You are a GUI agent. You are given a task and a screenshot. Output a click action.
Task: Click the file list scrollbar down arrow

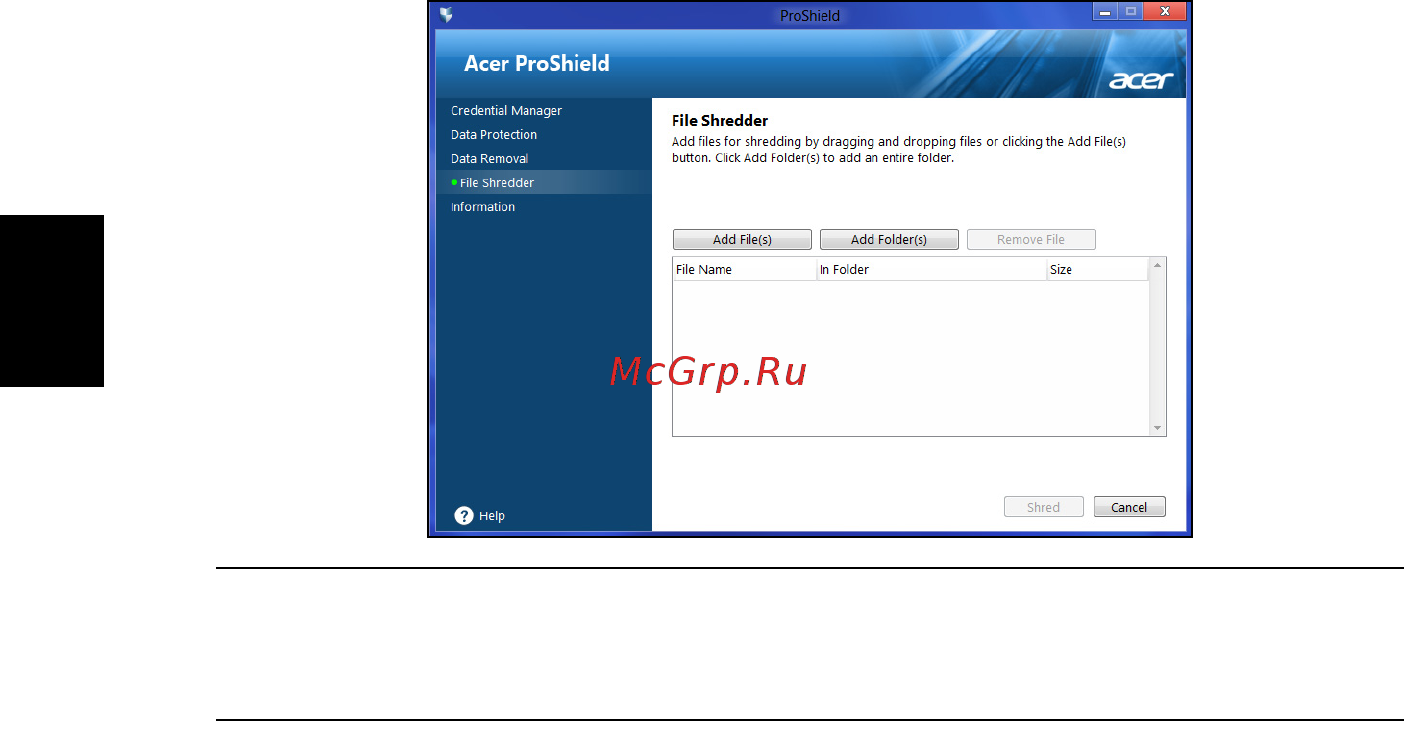pyautogui.click(x=1158, y=428)
